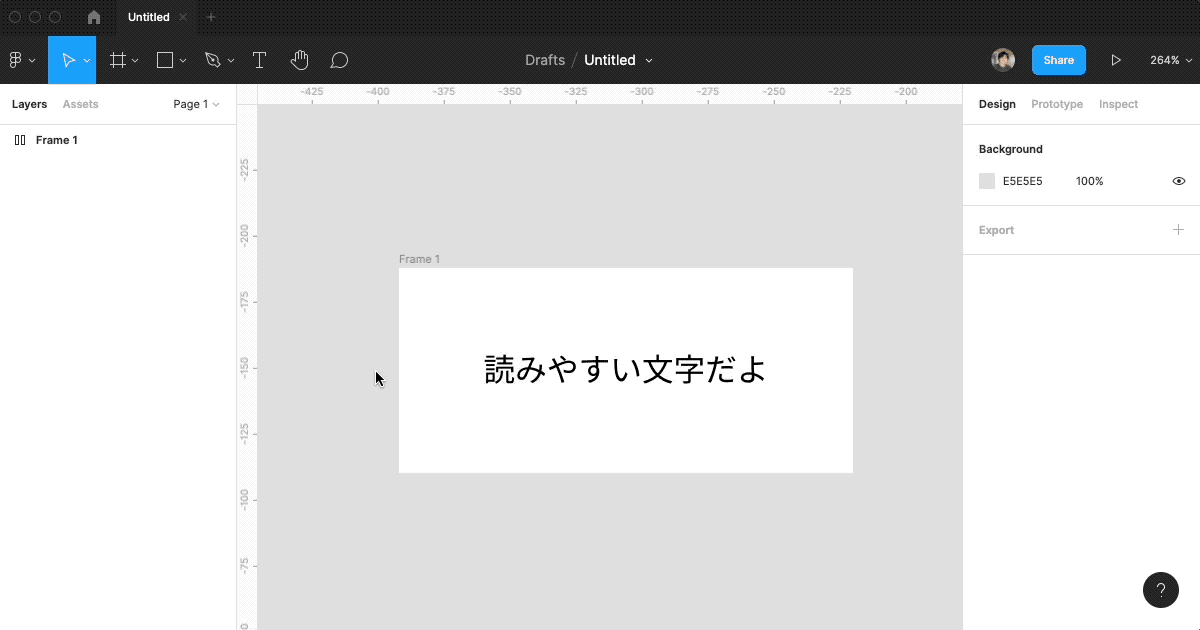The height and width of the screenshot is (630, 1200).
Task: Select the Text tool
Action: click(259, 60)
